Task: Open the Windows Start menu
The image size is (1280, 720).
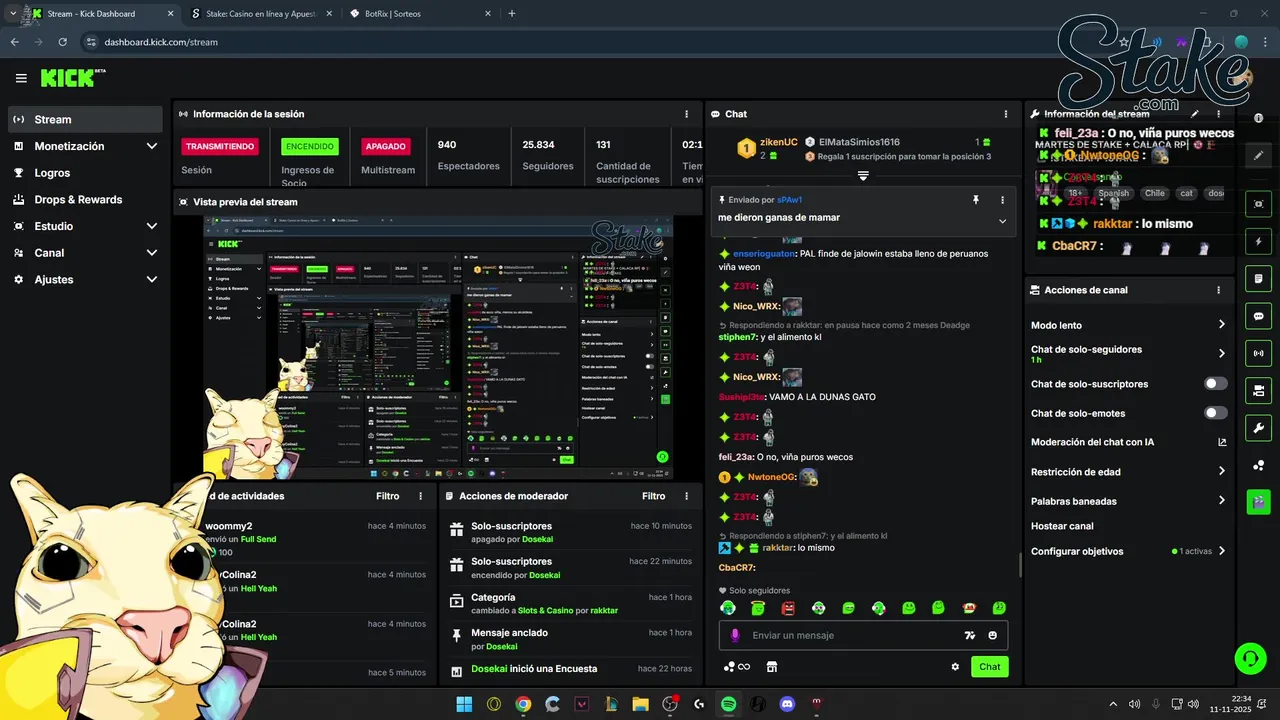Action: [x=464, y=704]
